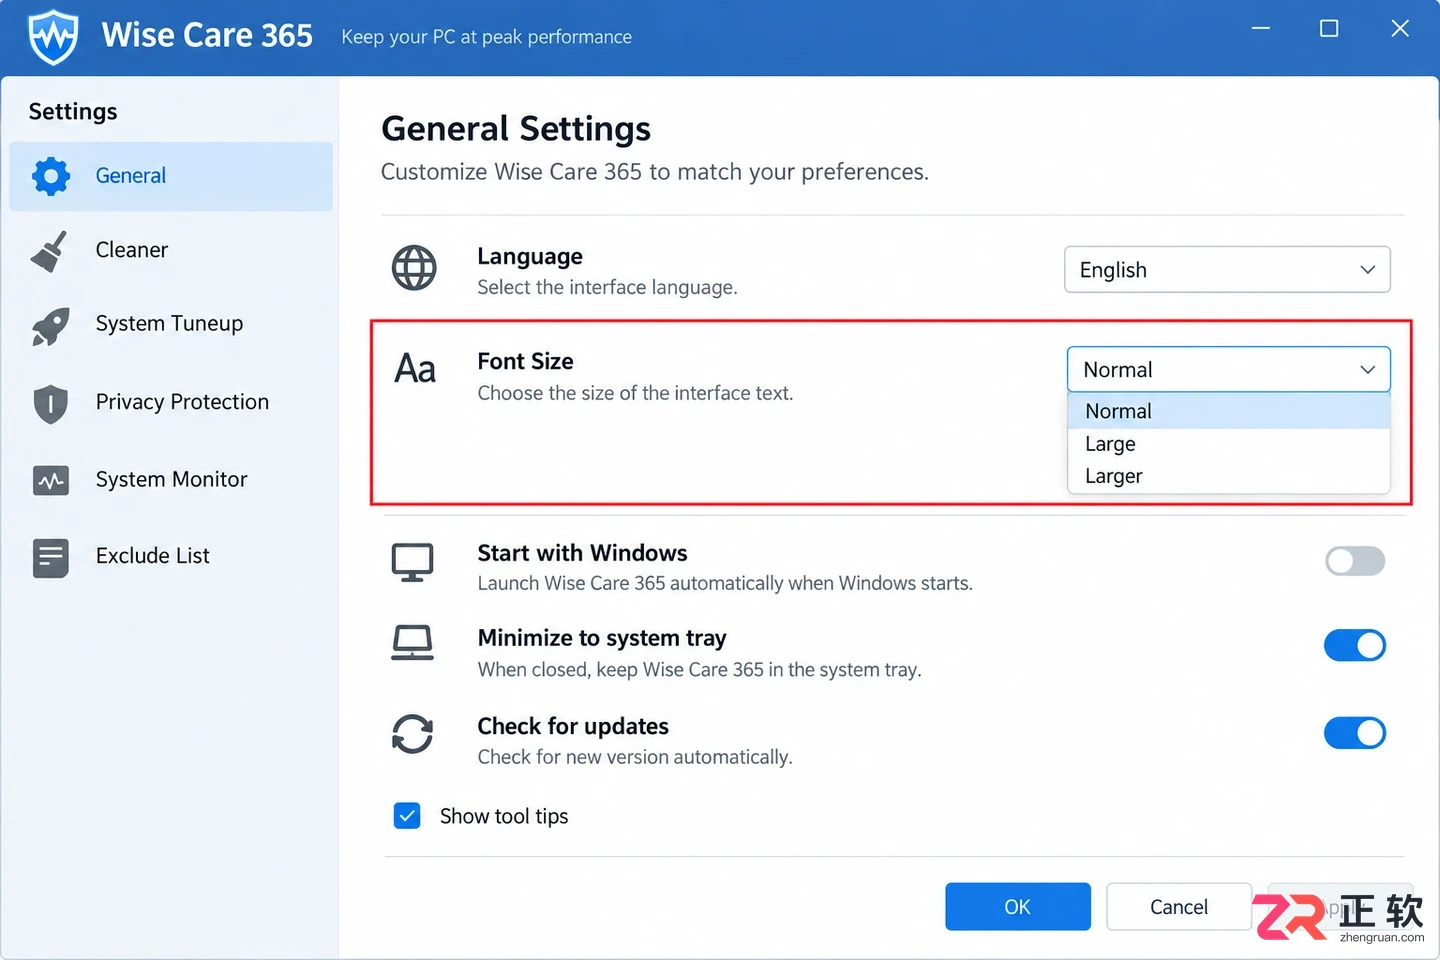Confirm settings with the OK button

(1018, 907)
